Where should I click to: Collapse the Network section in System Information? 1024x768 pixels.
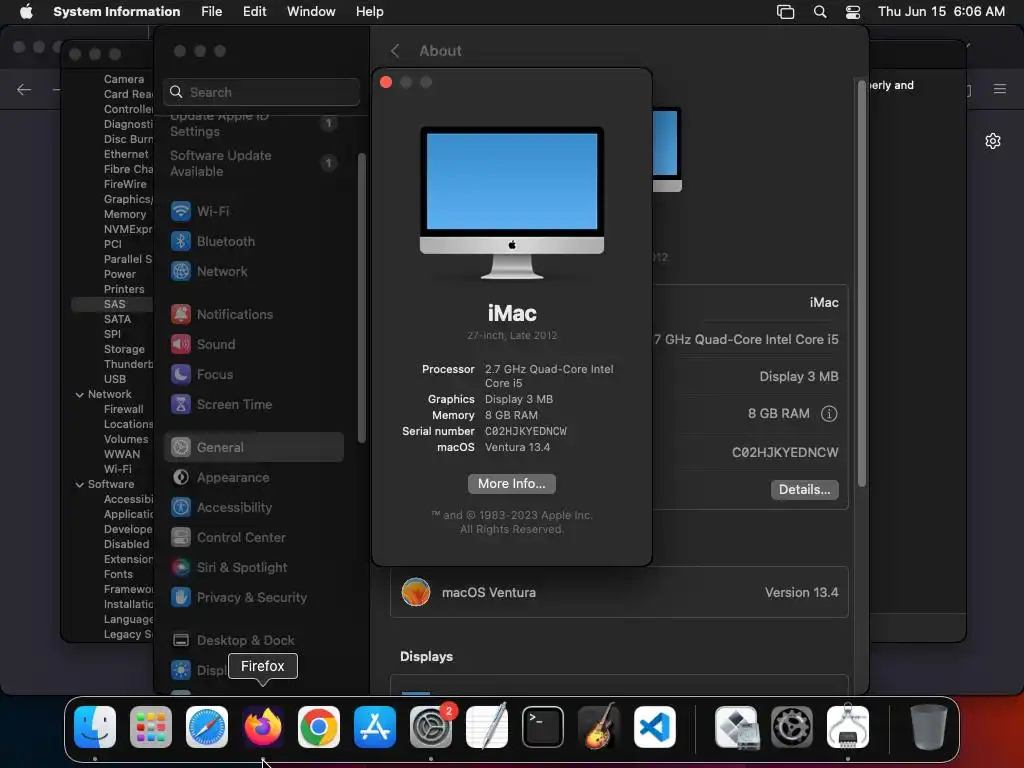point(80,395)
